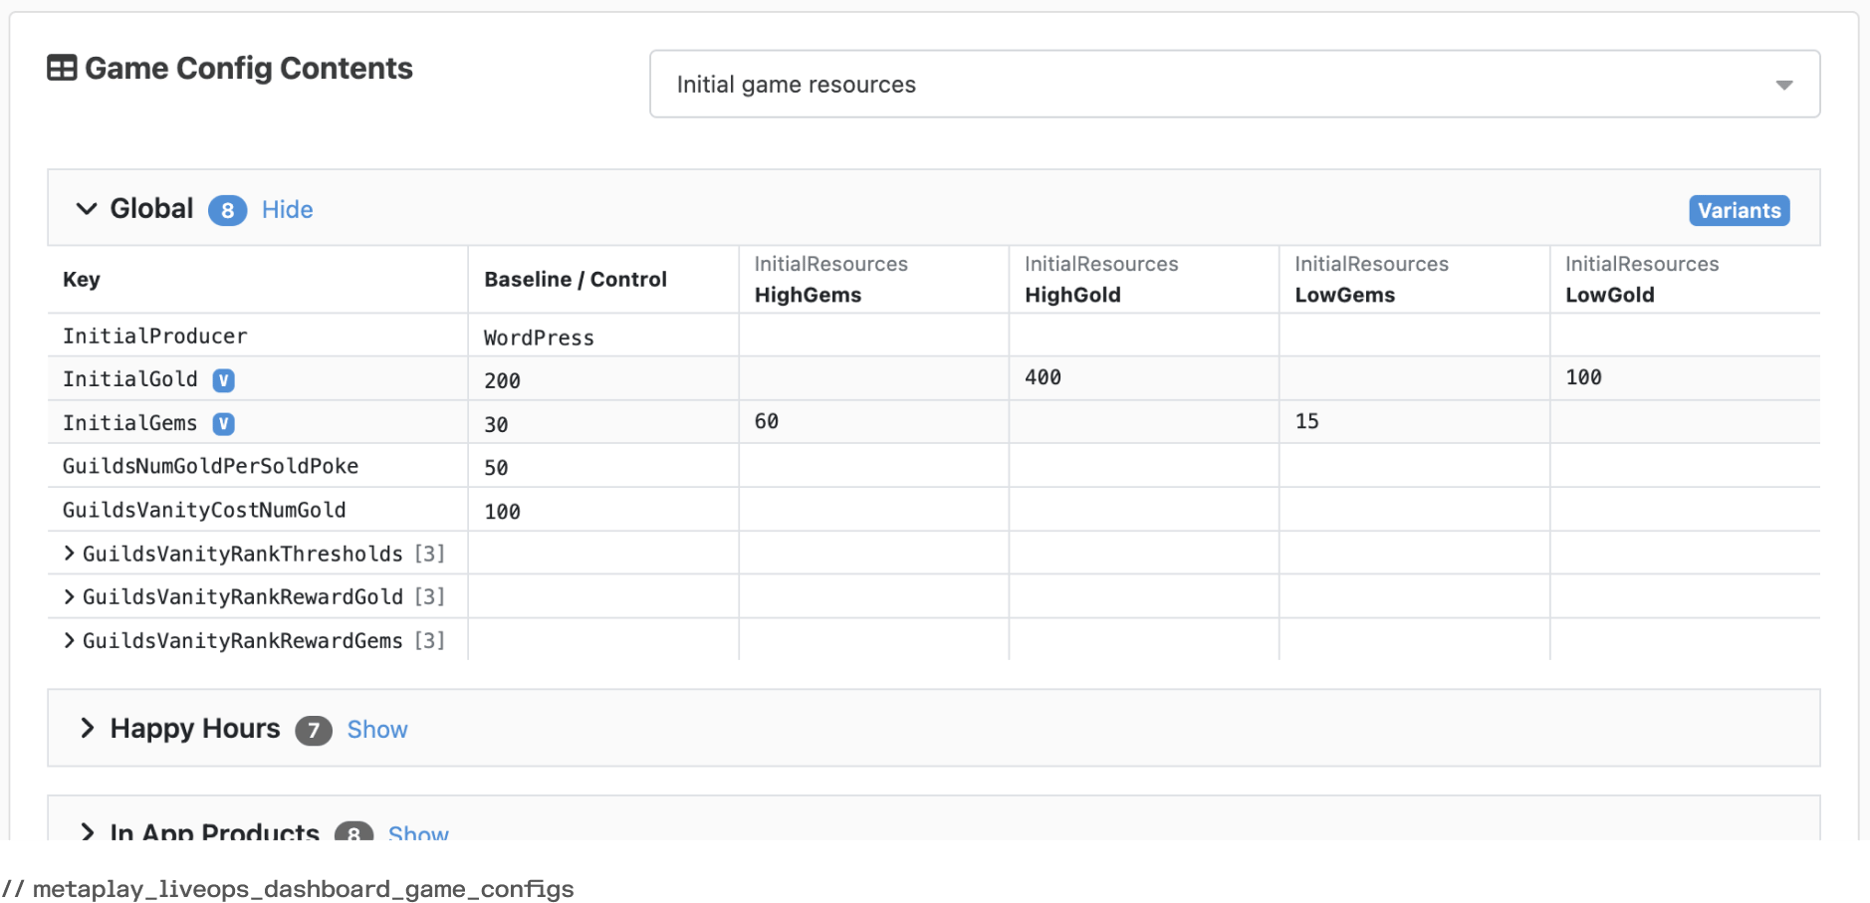Show the In App Products contents

click(x=418, y=834)
